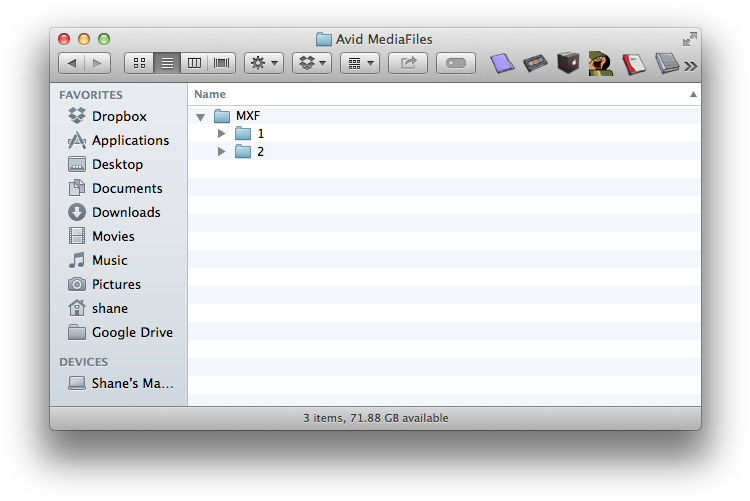Viewport: 750px width, 501px height.
Task: Expand folder 2 disclosure triangle
Action: coord(221,152)
